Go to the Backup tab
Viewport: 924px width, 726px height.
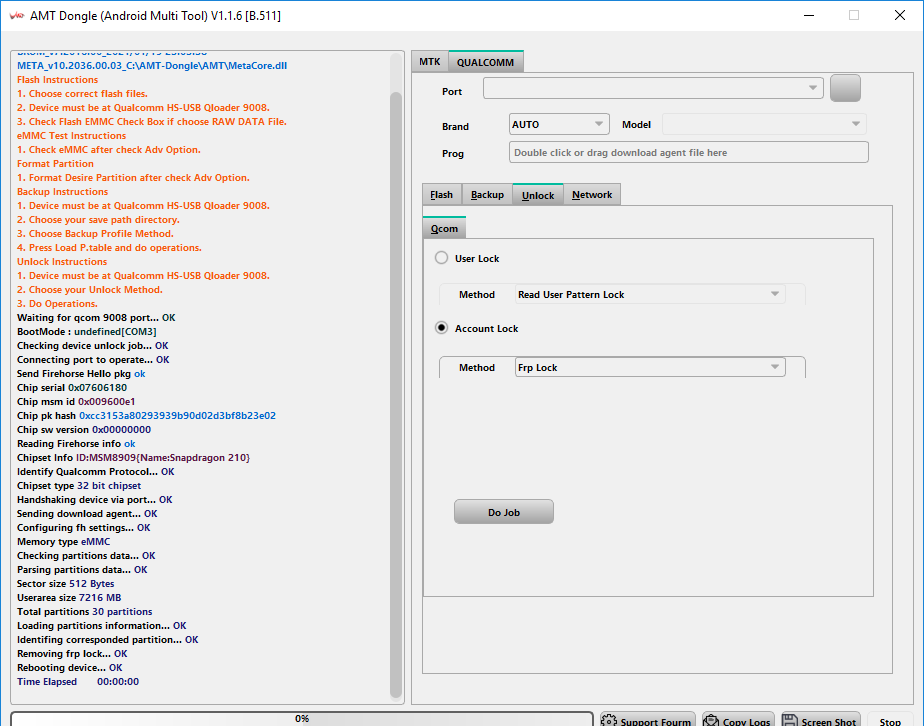point(487,195)
